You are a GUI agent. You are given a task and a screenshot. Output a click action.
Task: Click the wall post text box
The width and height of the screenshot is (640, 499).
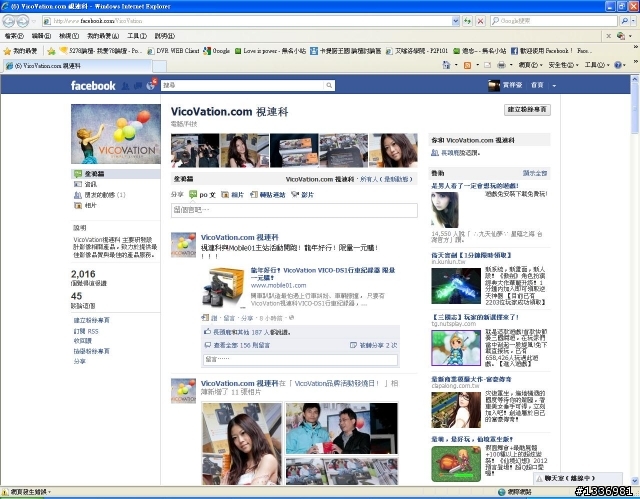point(294,210)
